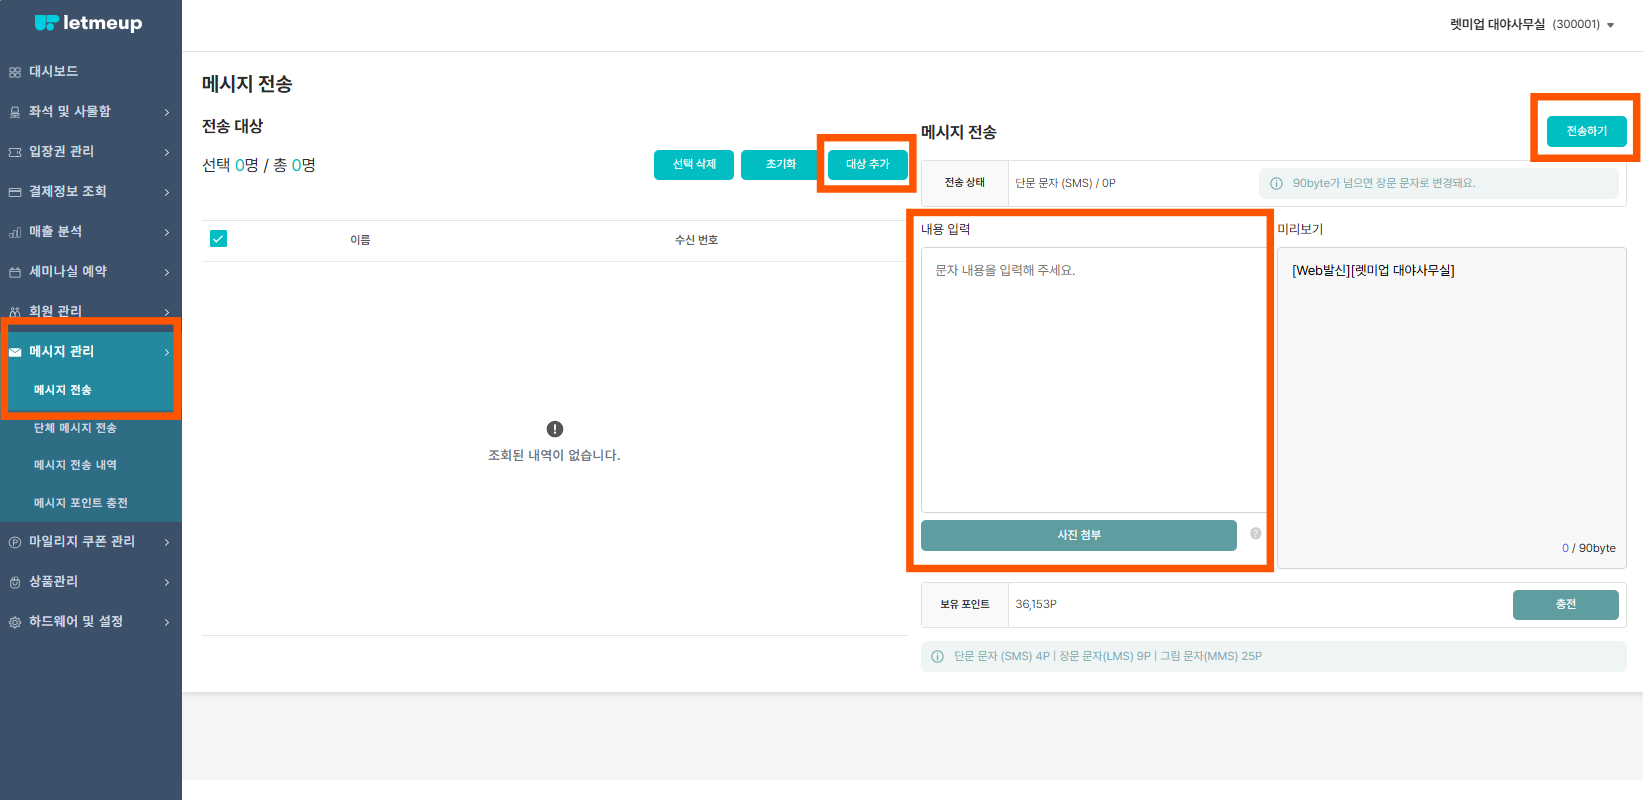
Task: Click the 단문 문자 (SMS) / 0P status text
Action: coord(1065,183)
